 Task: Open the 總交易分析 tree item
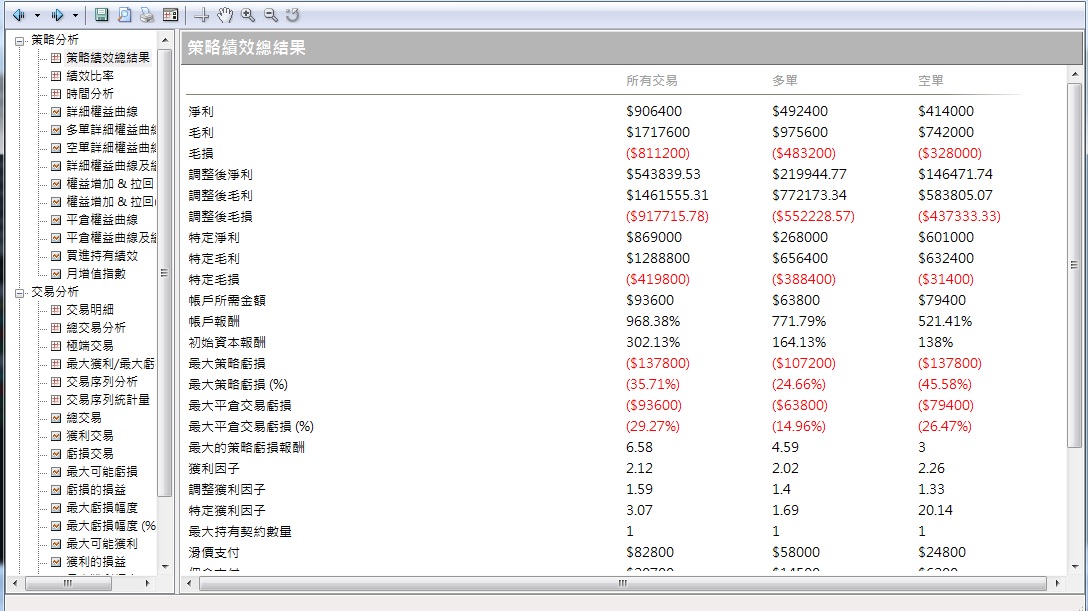tap(96, 327)
